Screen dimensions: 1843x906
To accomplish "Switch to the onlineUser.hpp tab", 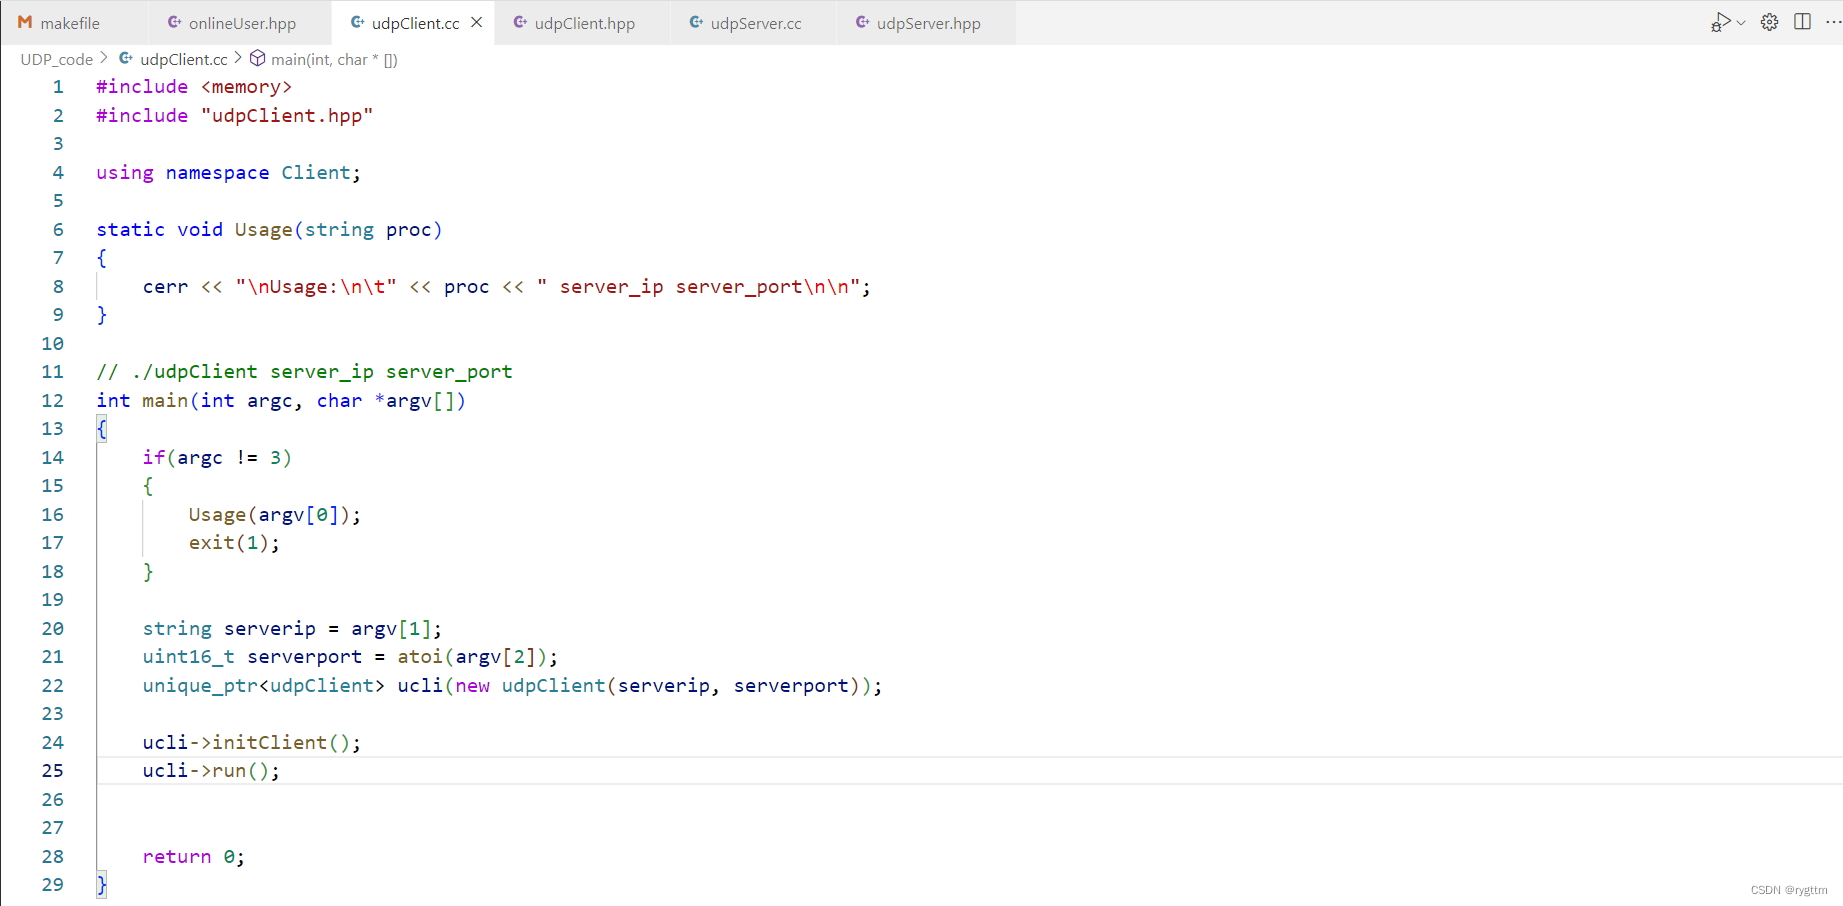I will tap(231, 23).
